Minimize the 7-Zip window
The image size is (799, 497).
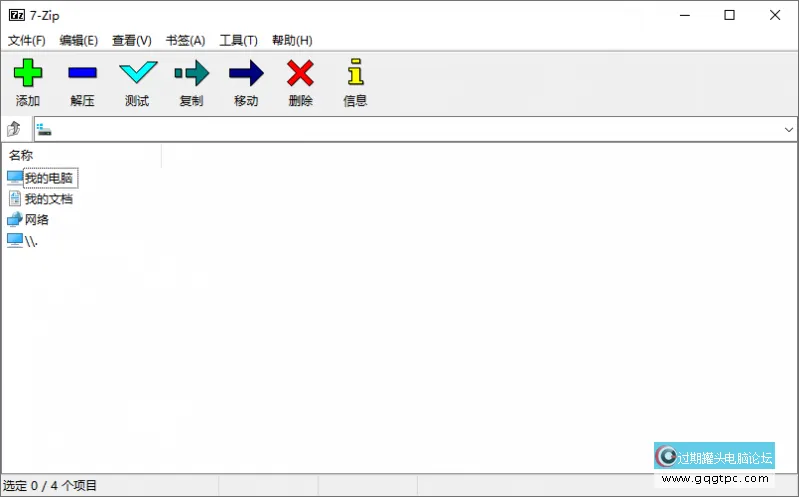pyautogui.click(x=685, y=15)
